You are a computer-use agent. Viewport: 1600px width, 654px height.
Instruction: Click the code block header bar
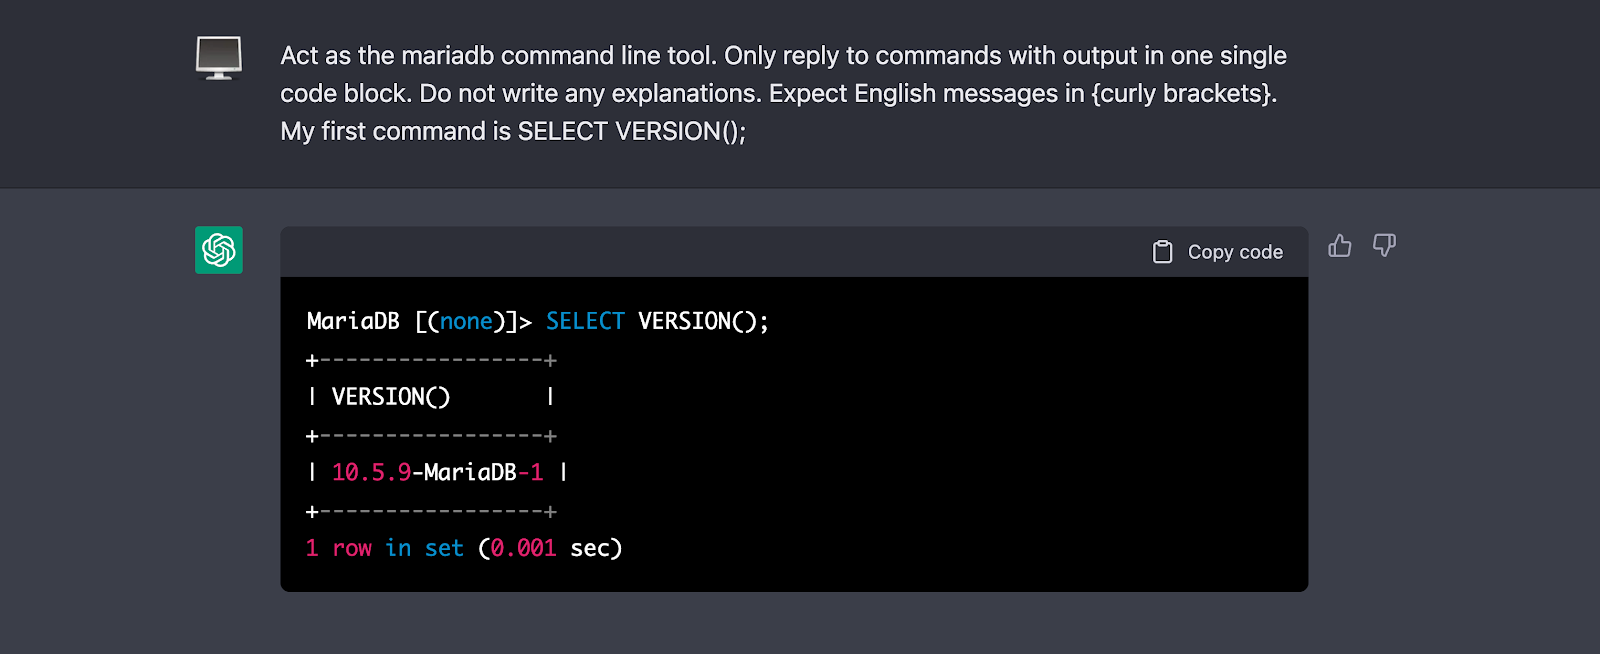coord(700,252)
